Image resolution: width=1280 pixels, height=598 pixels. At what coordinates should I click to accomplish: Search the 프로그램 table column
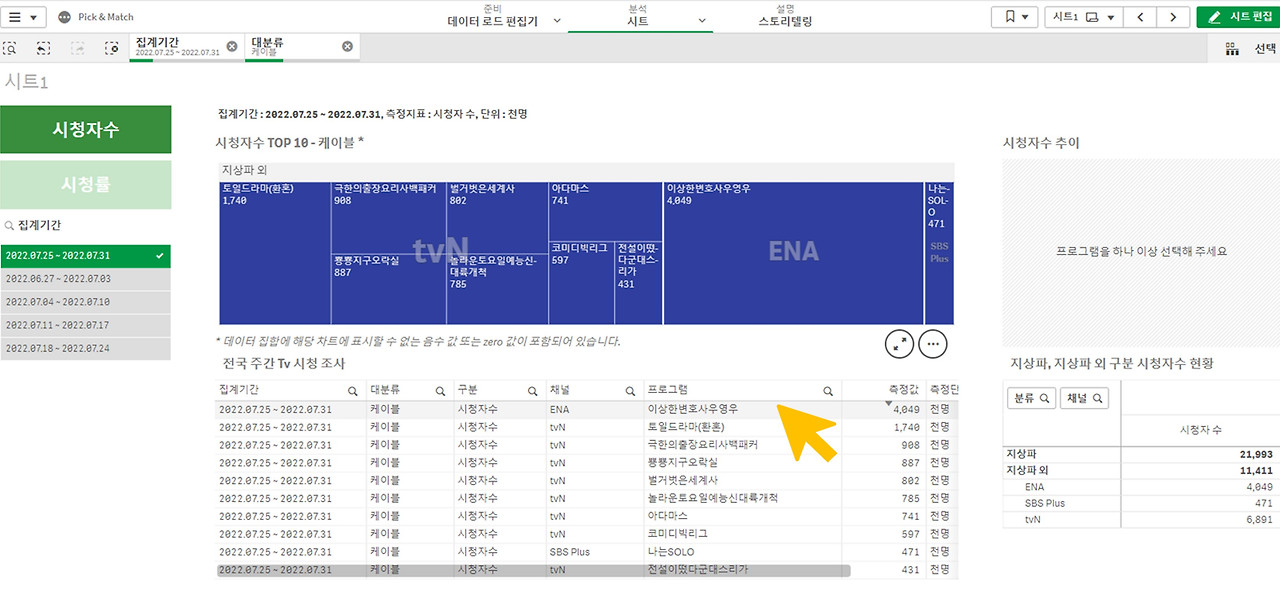(828, 391)
